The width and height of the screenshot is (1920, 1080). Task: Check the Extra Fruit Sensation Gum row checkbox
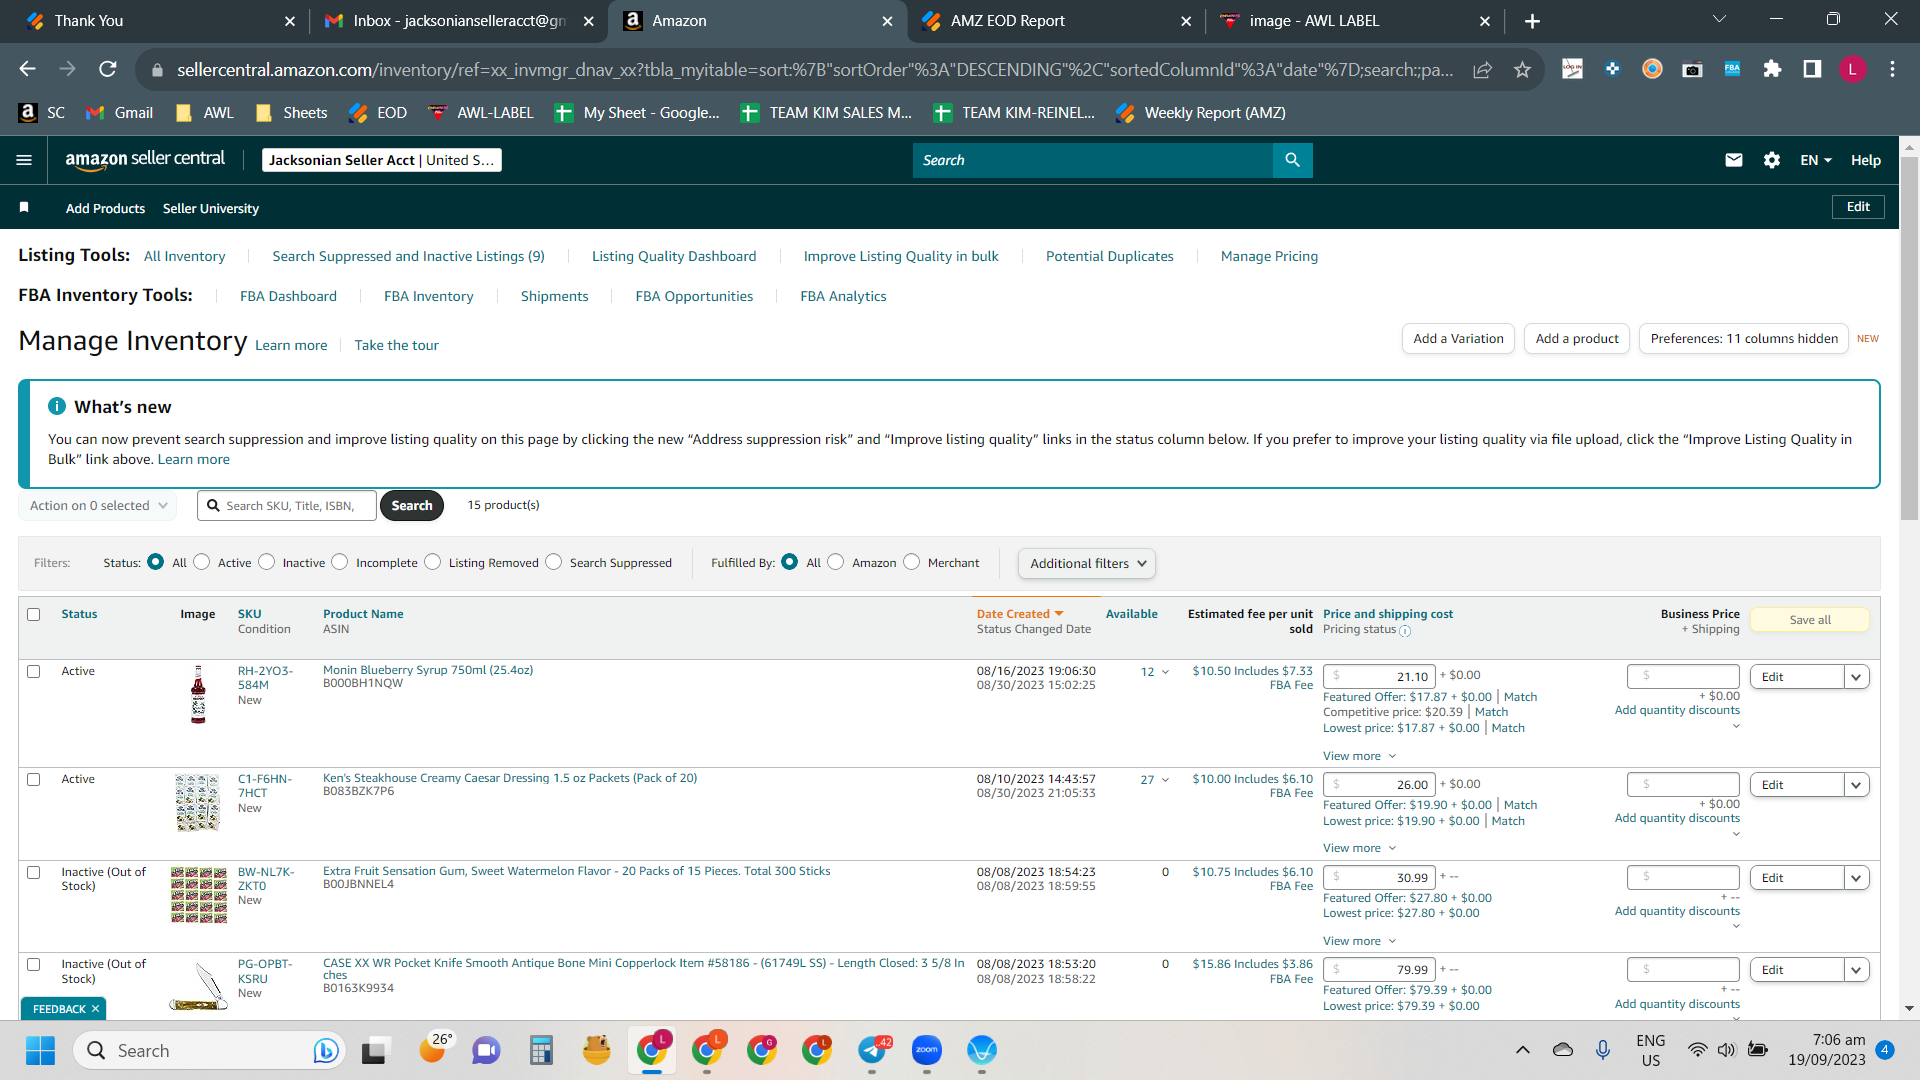coord(34,872)
